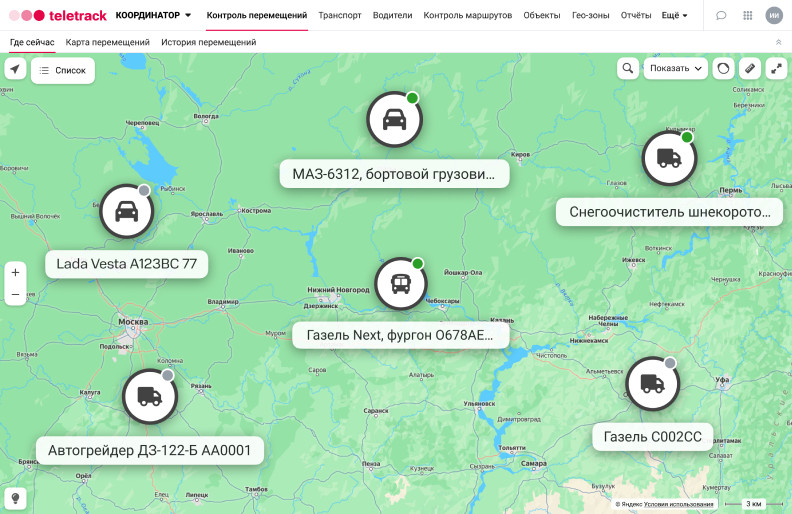The image size is (792, 514).
Task: Open the Автогрейдер ДЗ-122-Б АА0001 label
Action: coord(150,450)
